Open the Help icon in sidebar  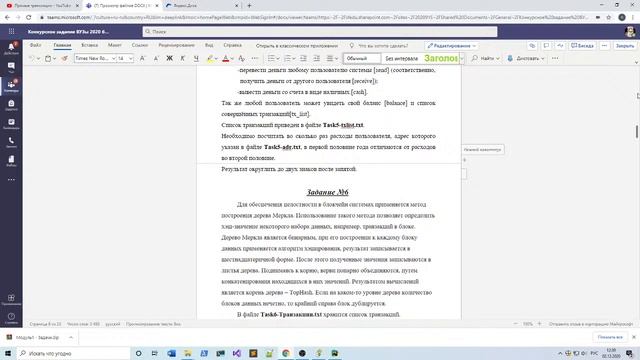pyautogui.click(x=11, y=318)
